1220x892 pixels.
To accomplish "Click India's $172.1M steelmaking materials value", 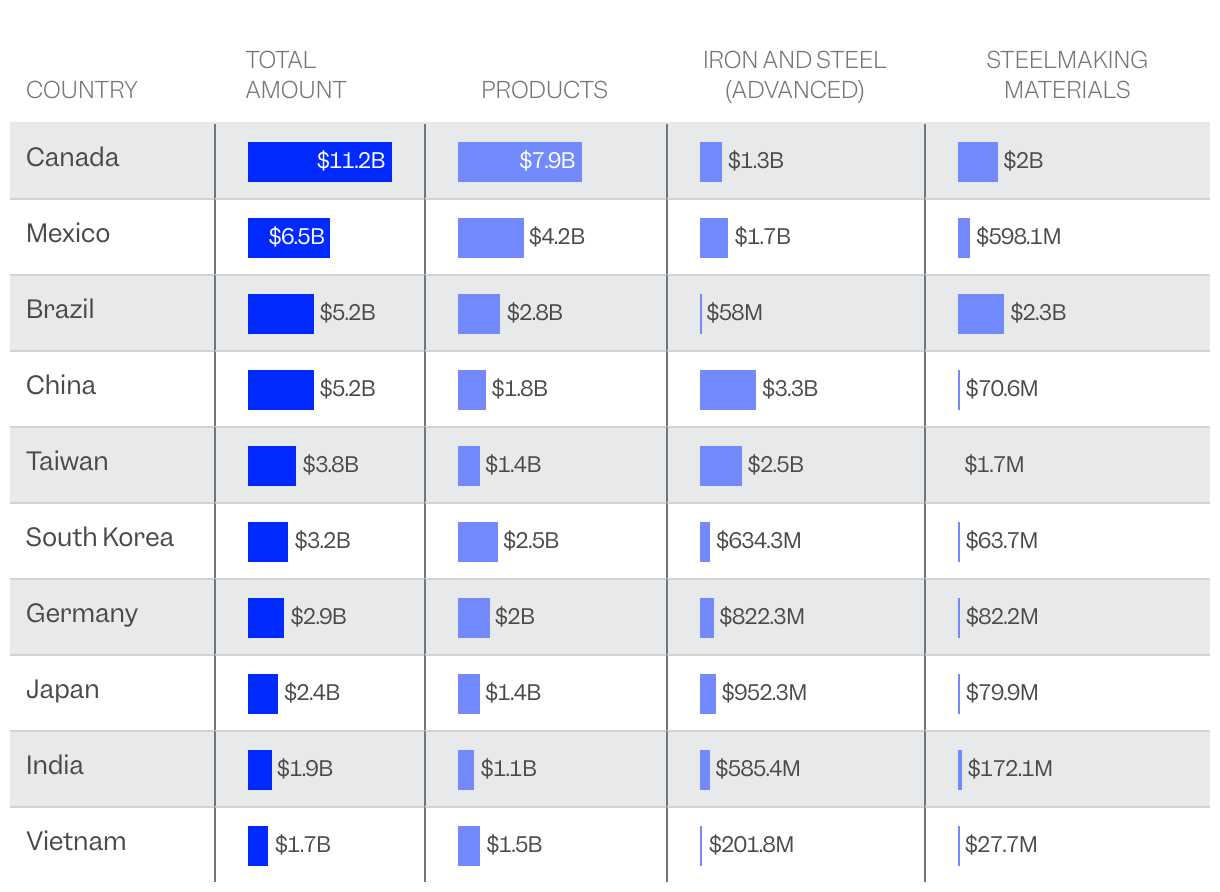I will [x=1009, y=769].
